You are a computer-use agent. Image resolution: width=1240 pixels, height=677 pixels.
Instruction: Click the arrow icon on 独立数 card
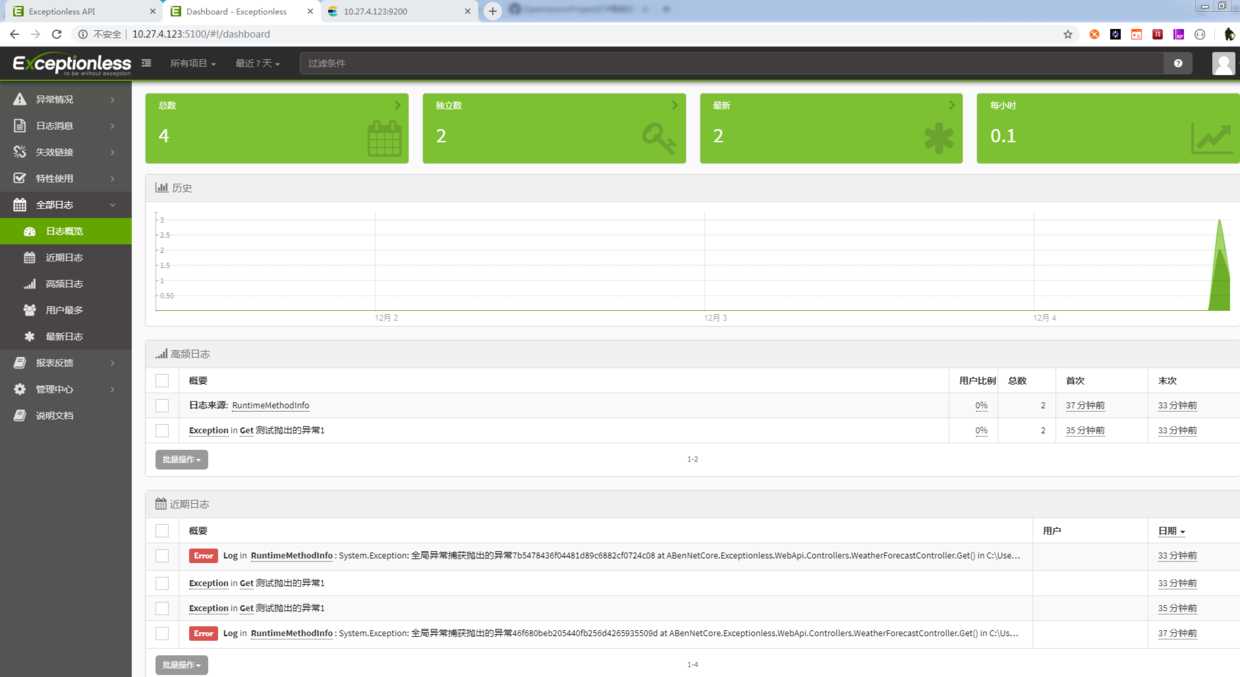coord(674,104)
